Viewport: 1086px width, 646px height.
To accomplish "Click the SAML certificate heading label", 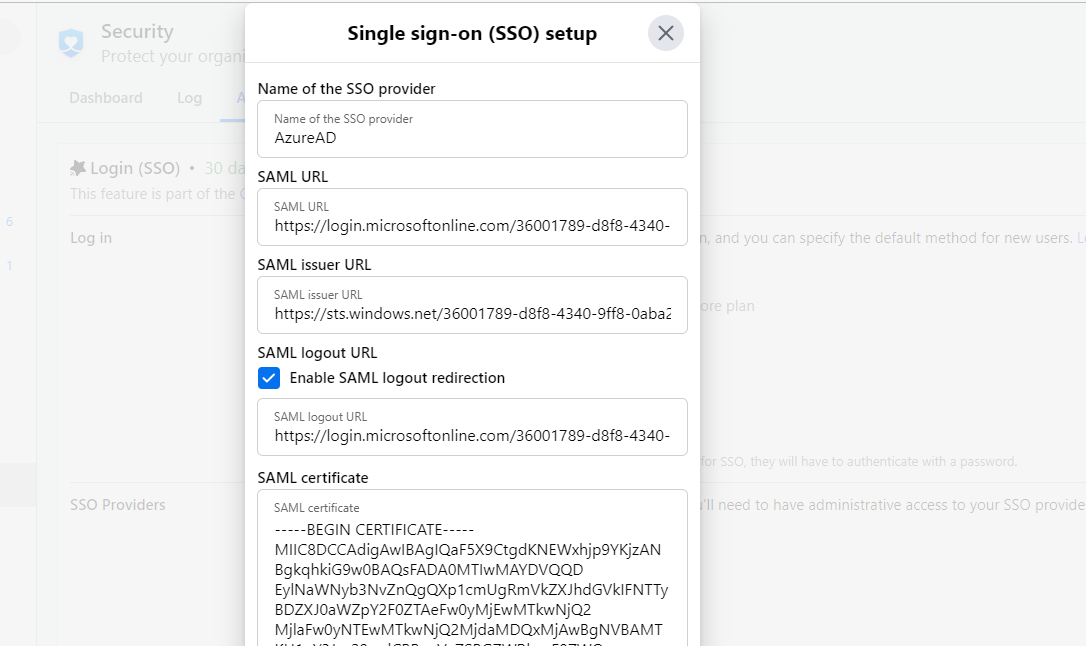I will [x=313, y=478].
